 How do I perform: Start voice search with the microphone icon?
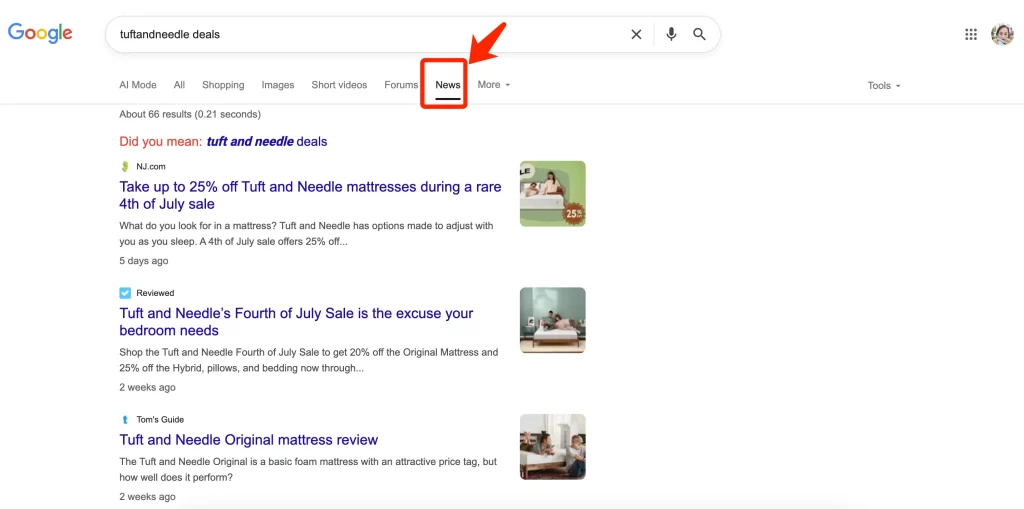coord(671,35)
